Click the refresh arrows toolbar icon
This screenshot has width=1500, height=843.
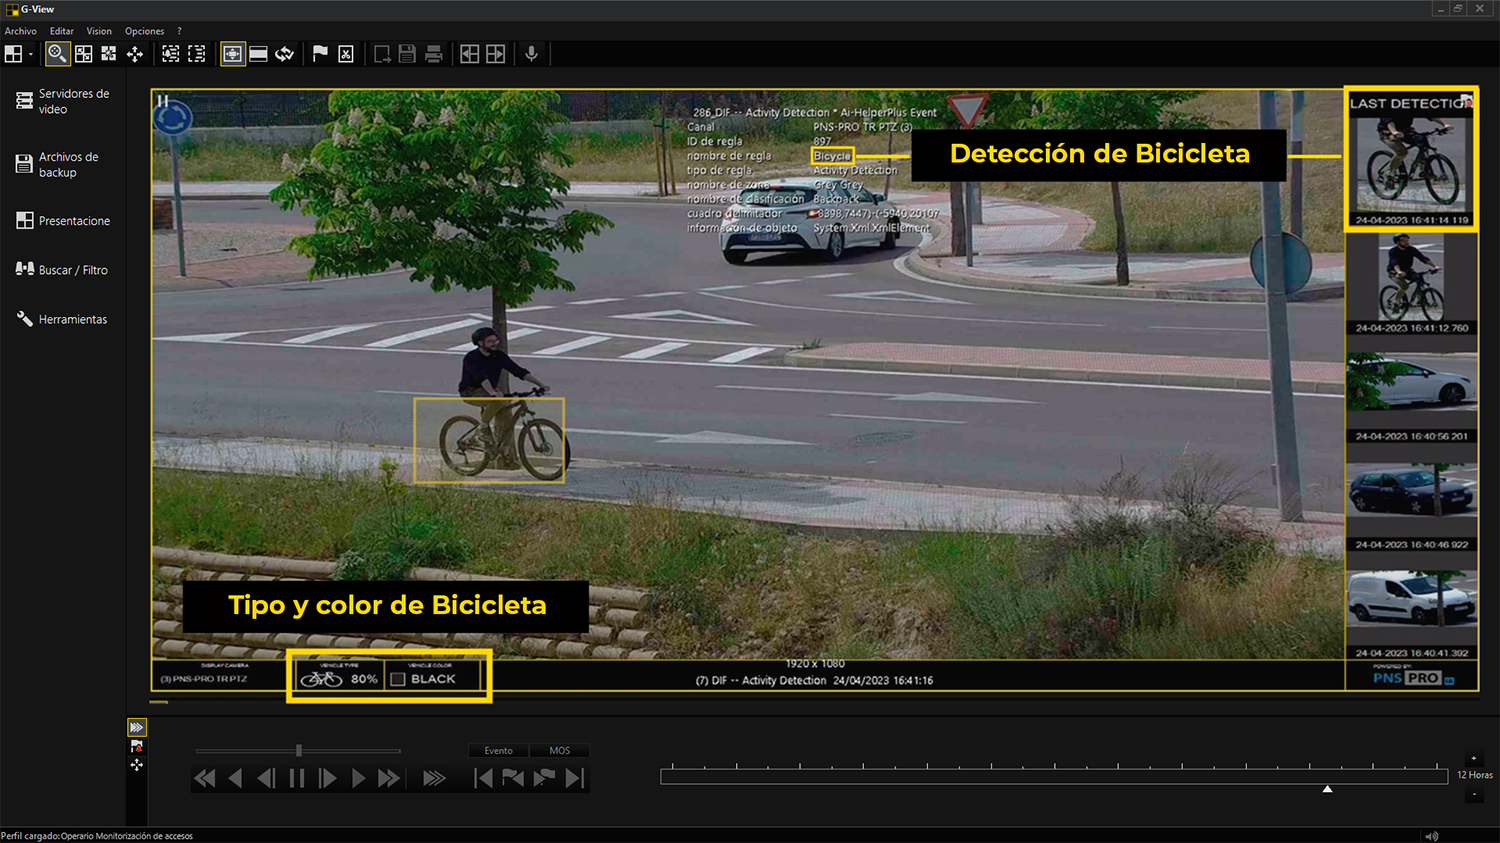(285, 54)
